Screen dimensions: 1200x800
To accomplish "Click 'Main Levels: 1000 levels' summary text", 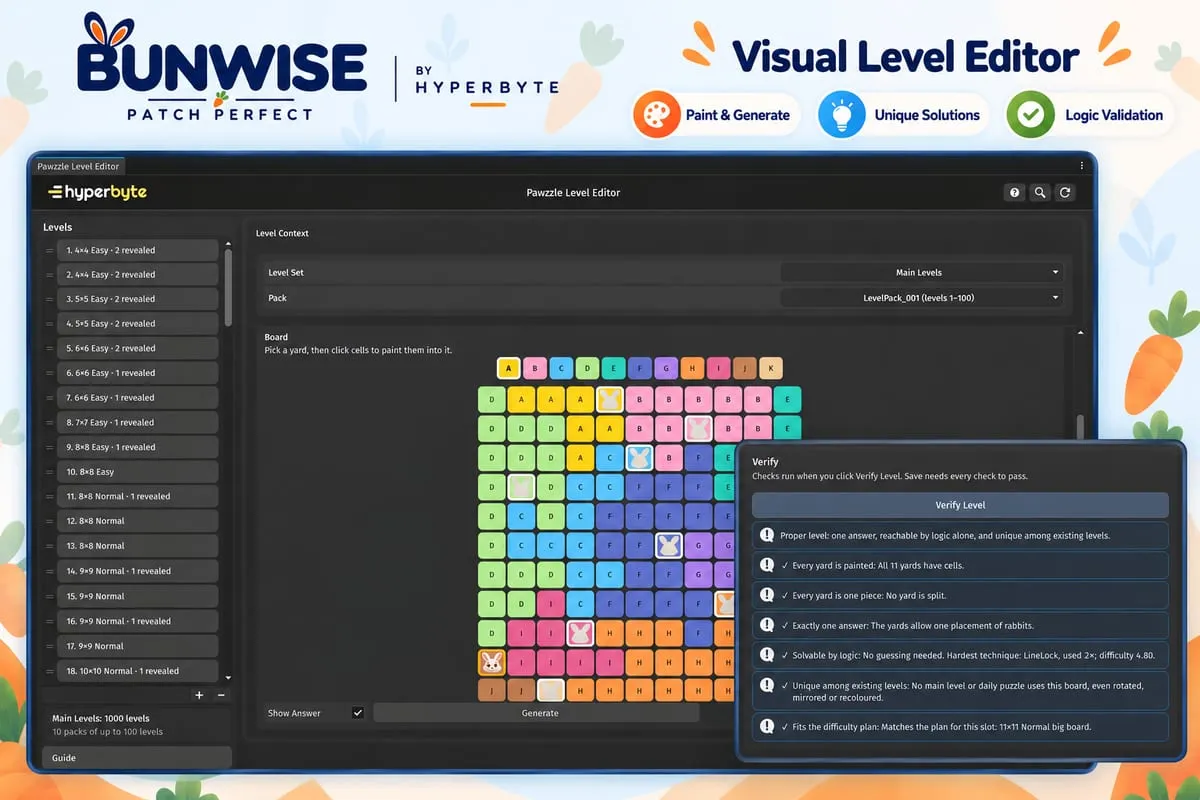I will click(x=100, y=718).
